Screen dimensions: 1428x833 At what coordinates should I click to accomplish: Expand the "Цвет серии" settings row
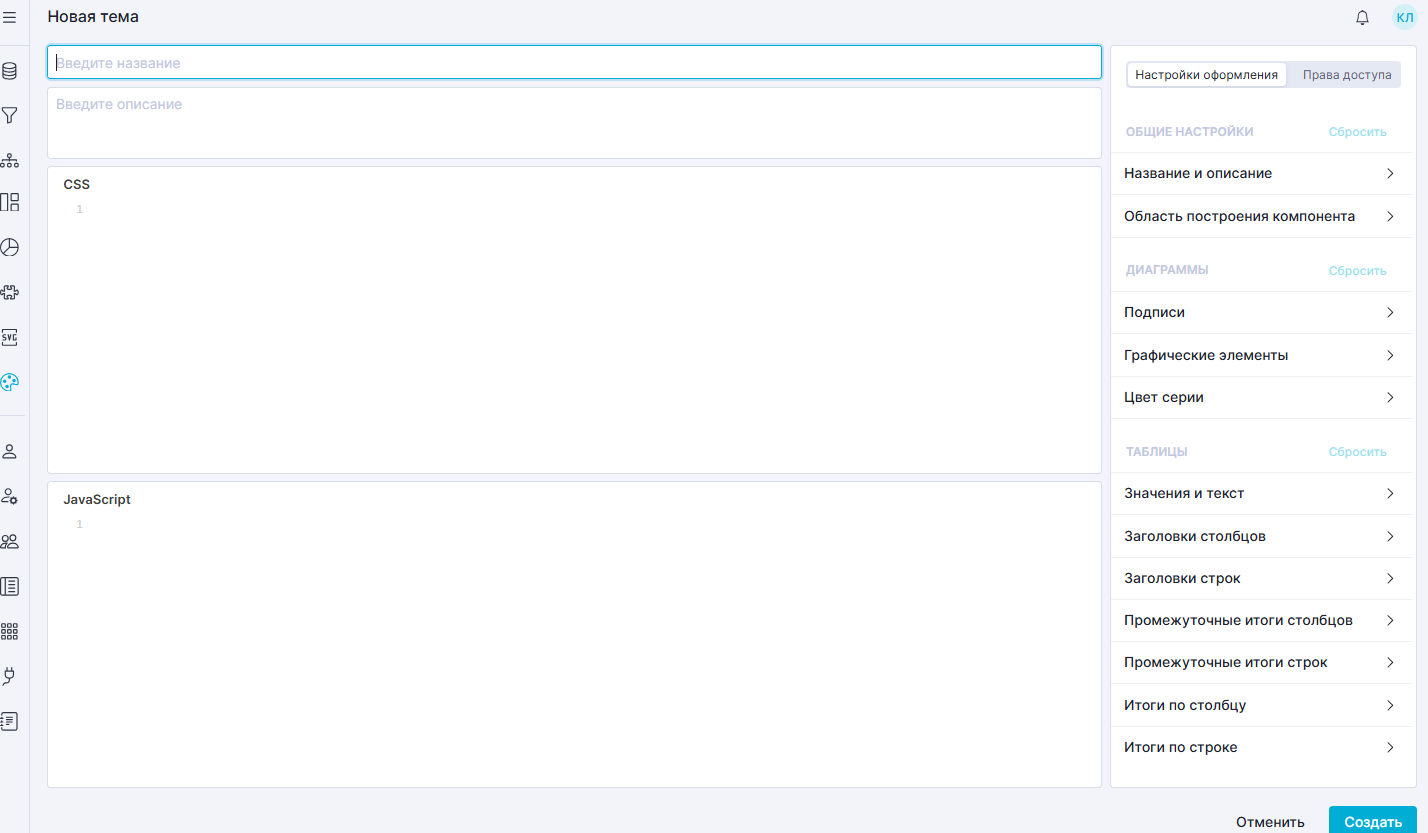pyautogui.click(x=1259, y=398)
